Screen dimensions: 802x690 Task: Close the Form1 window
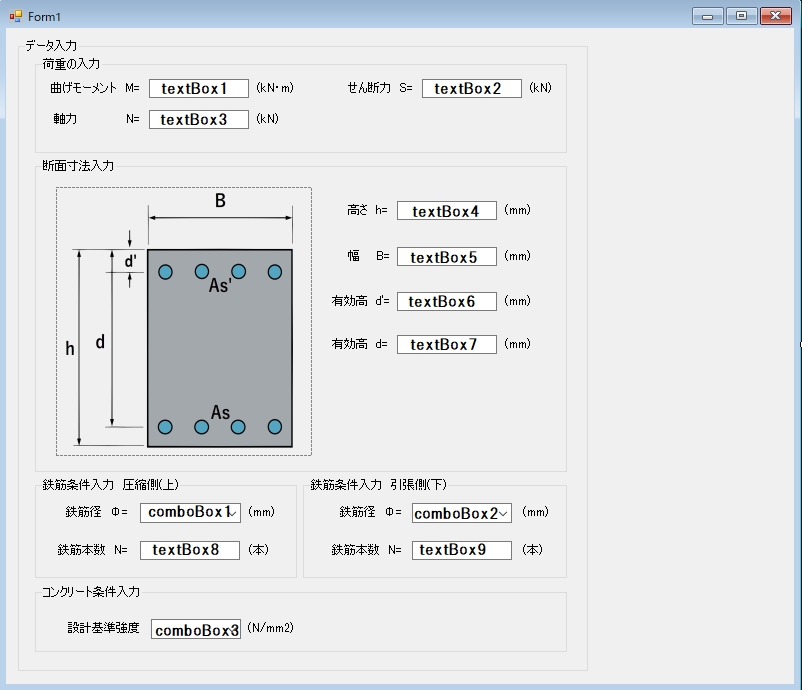coord(775,16)
